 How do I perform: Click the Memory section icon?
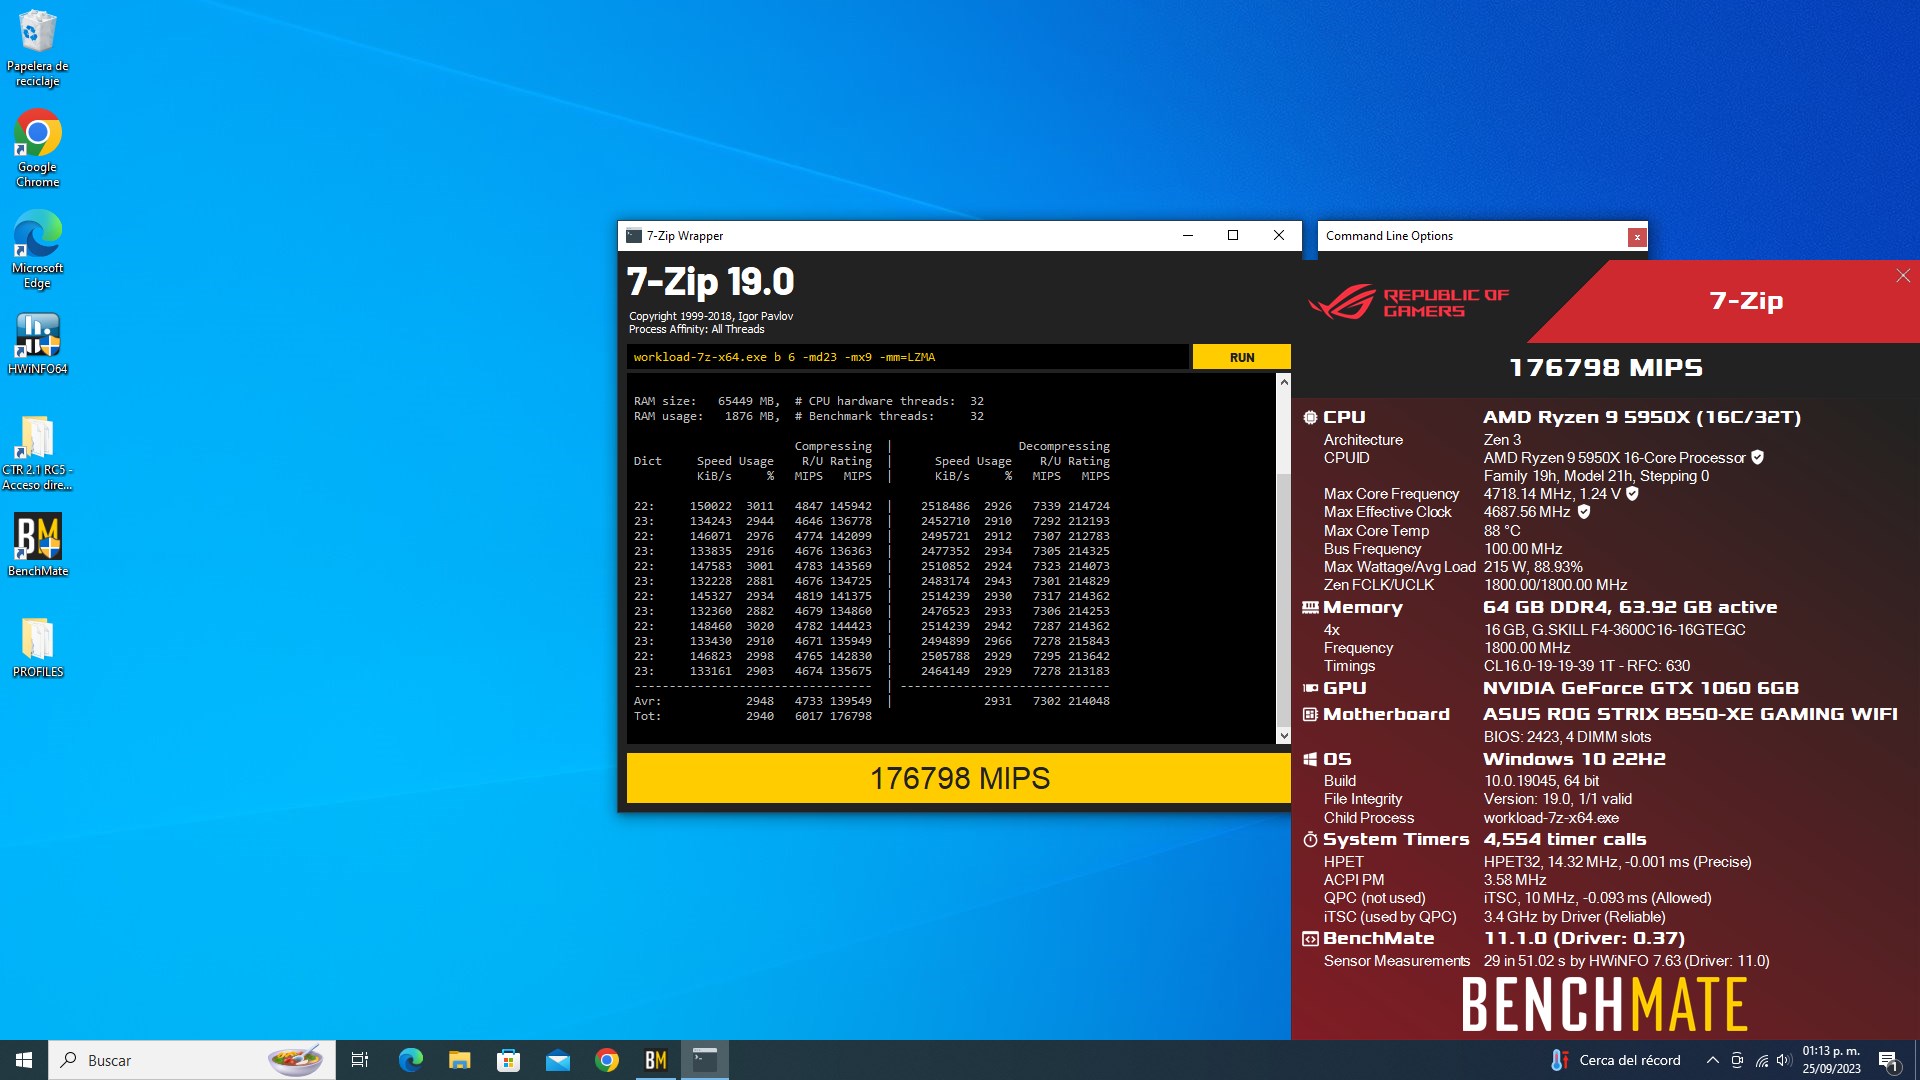point(1310,607)
